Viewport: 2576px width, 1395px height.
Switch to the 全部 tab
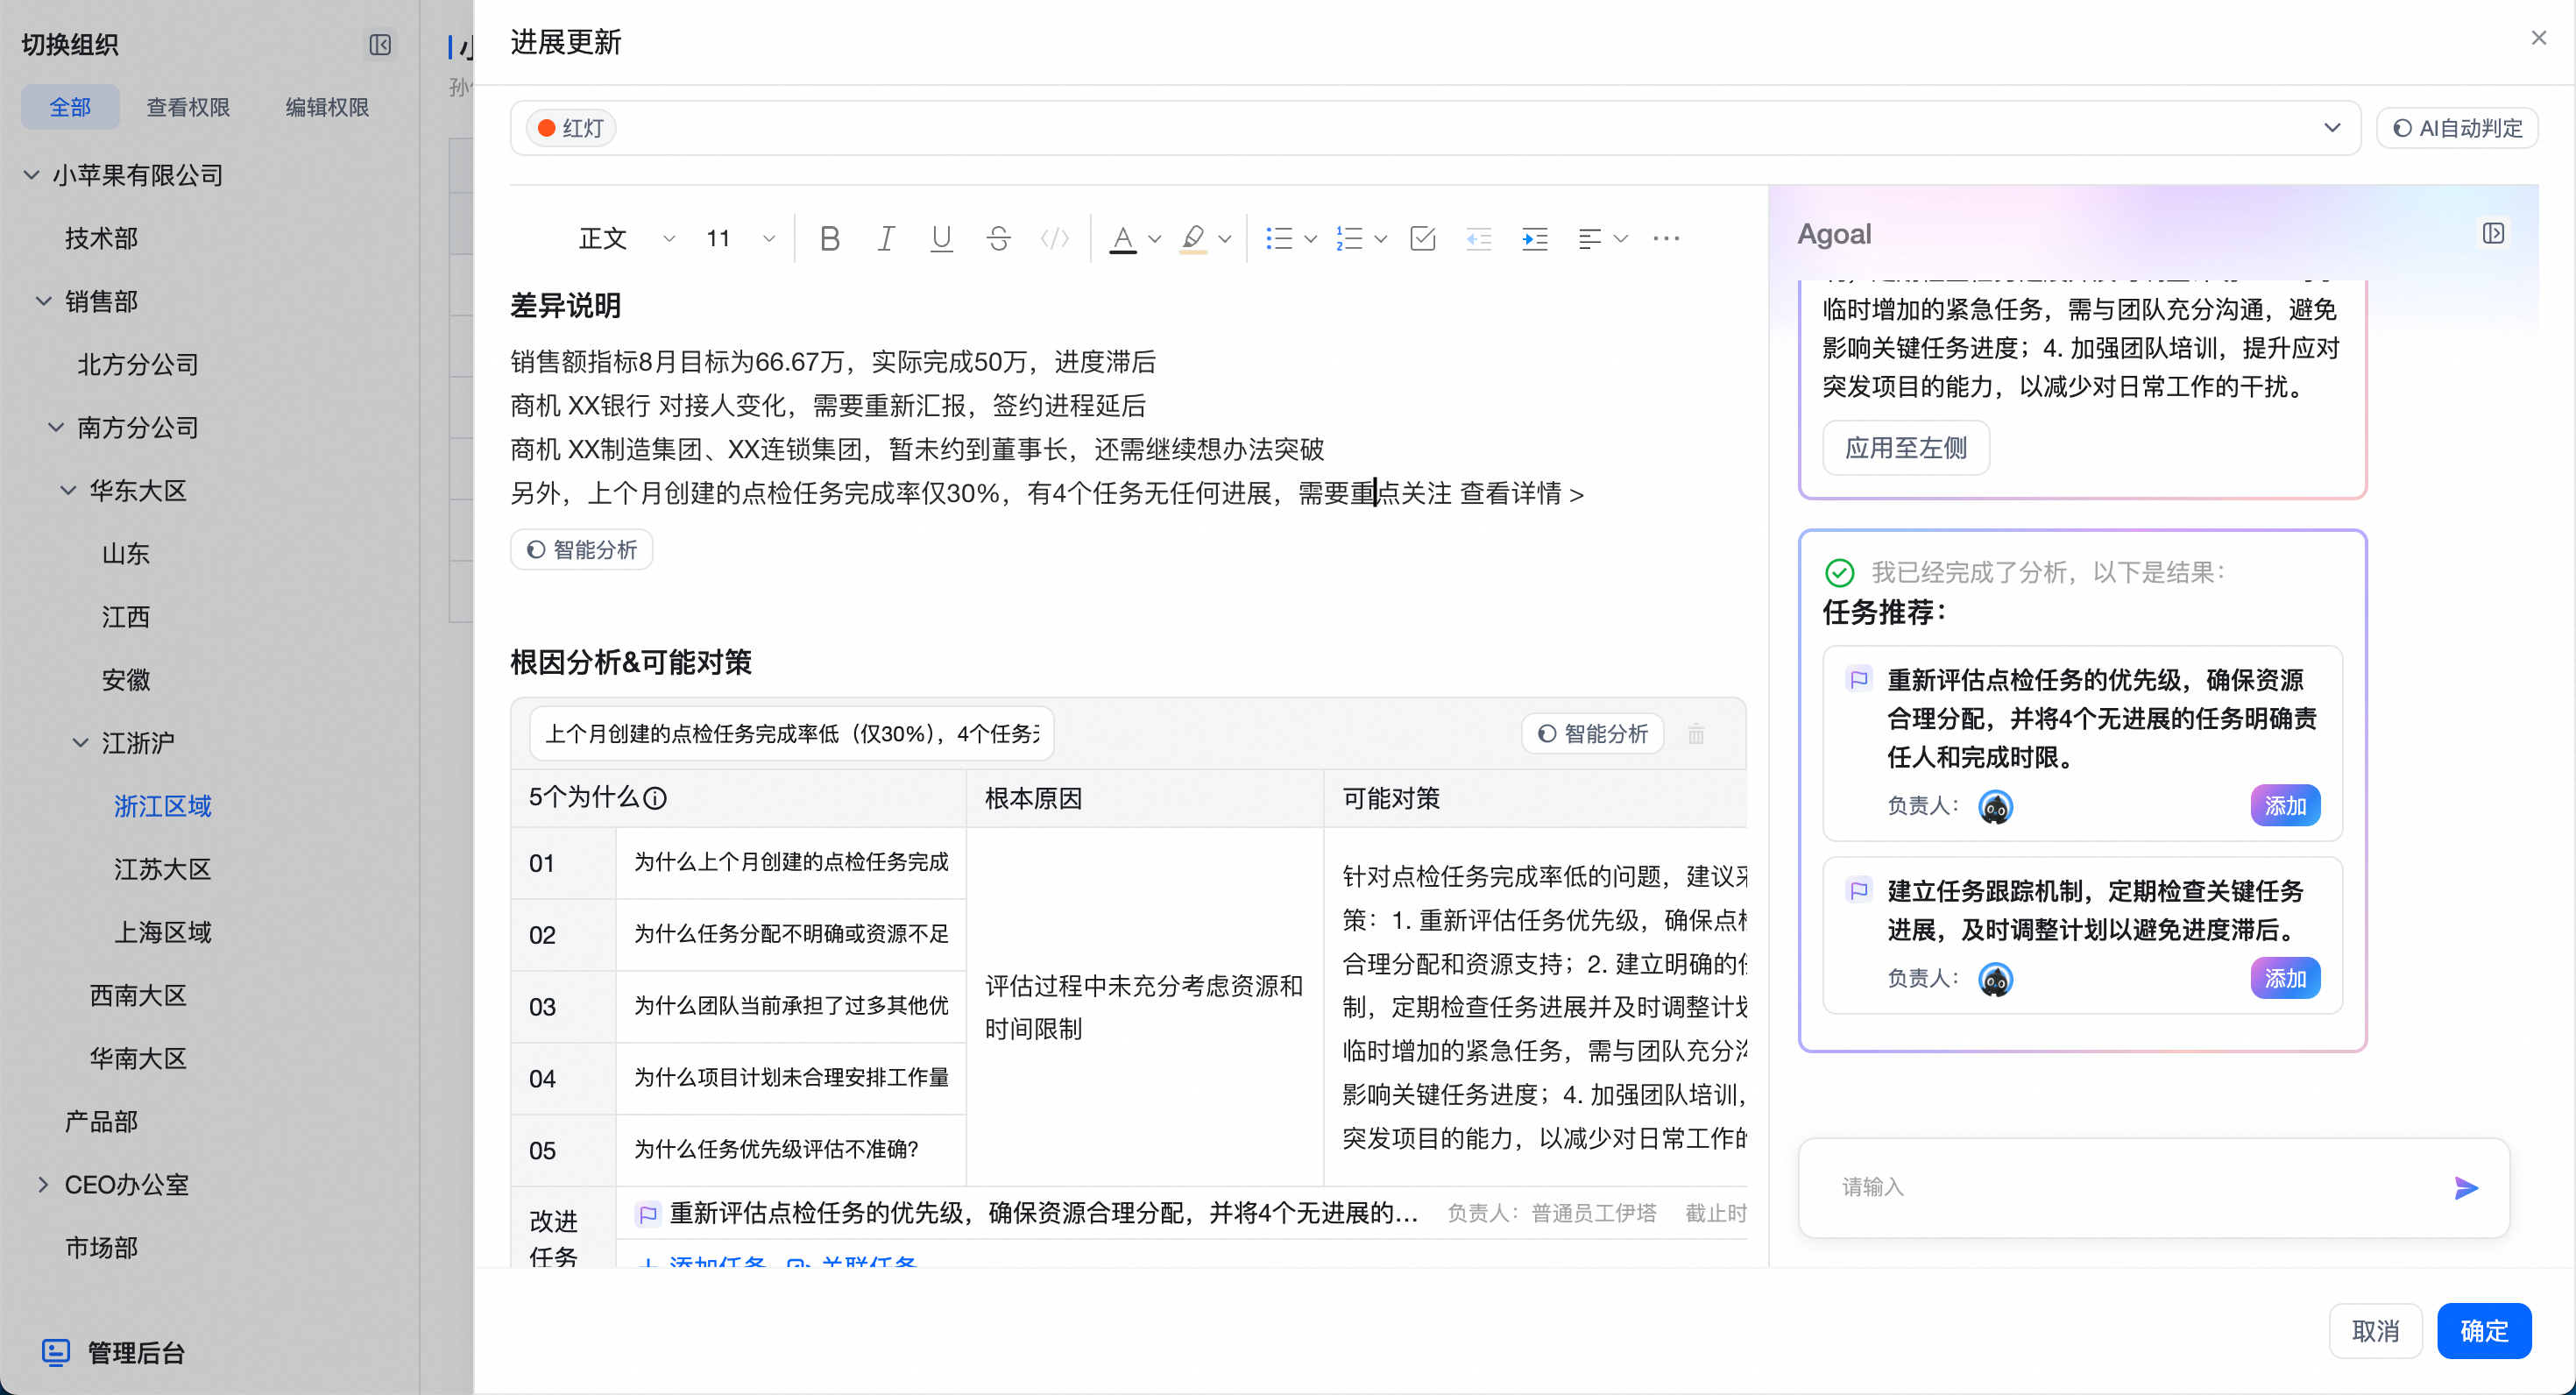(70, 107)
